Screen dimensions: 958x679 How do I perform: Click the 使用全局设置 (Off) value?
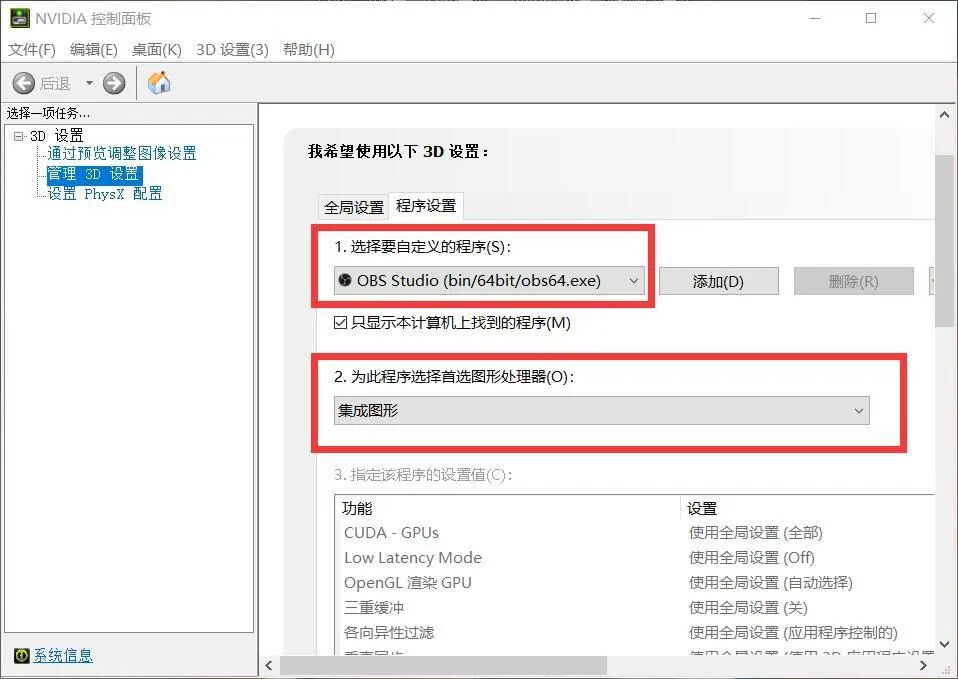tap(752, 558)
